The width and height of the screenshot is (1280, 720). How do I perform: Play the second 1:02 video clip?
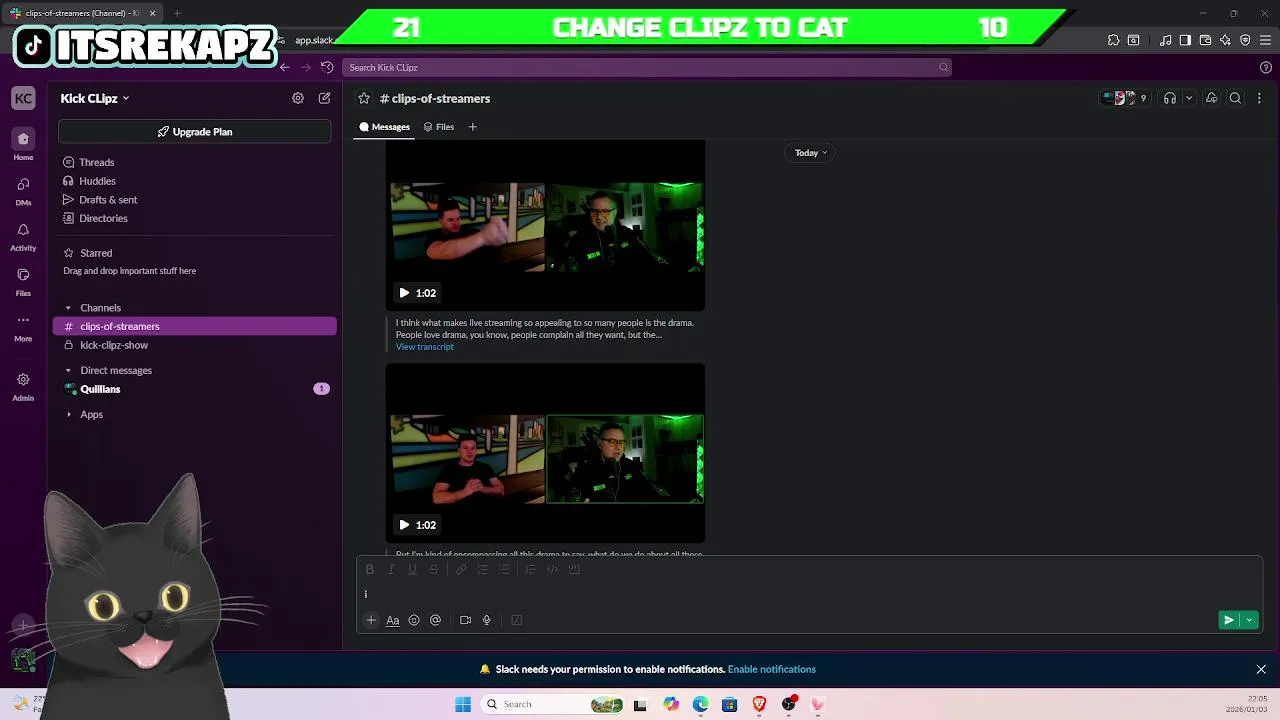404,525
